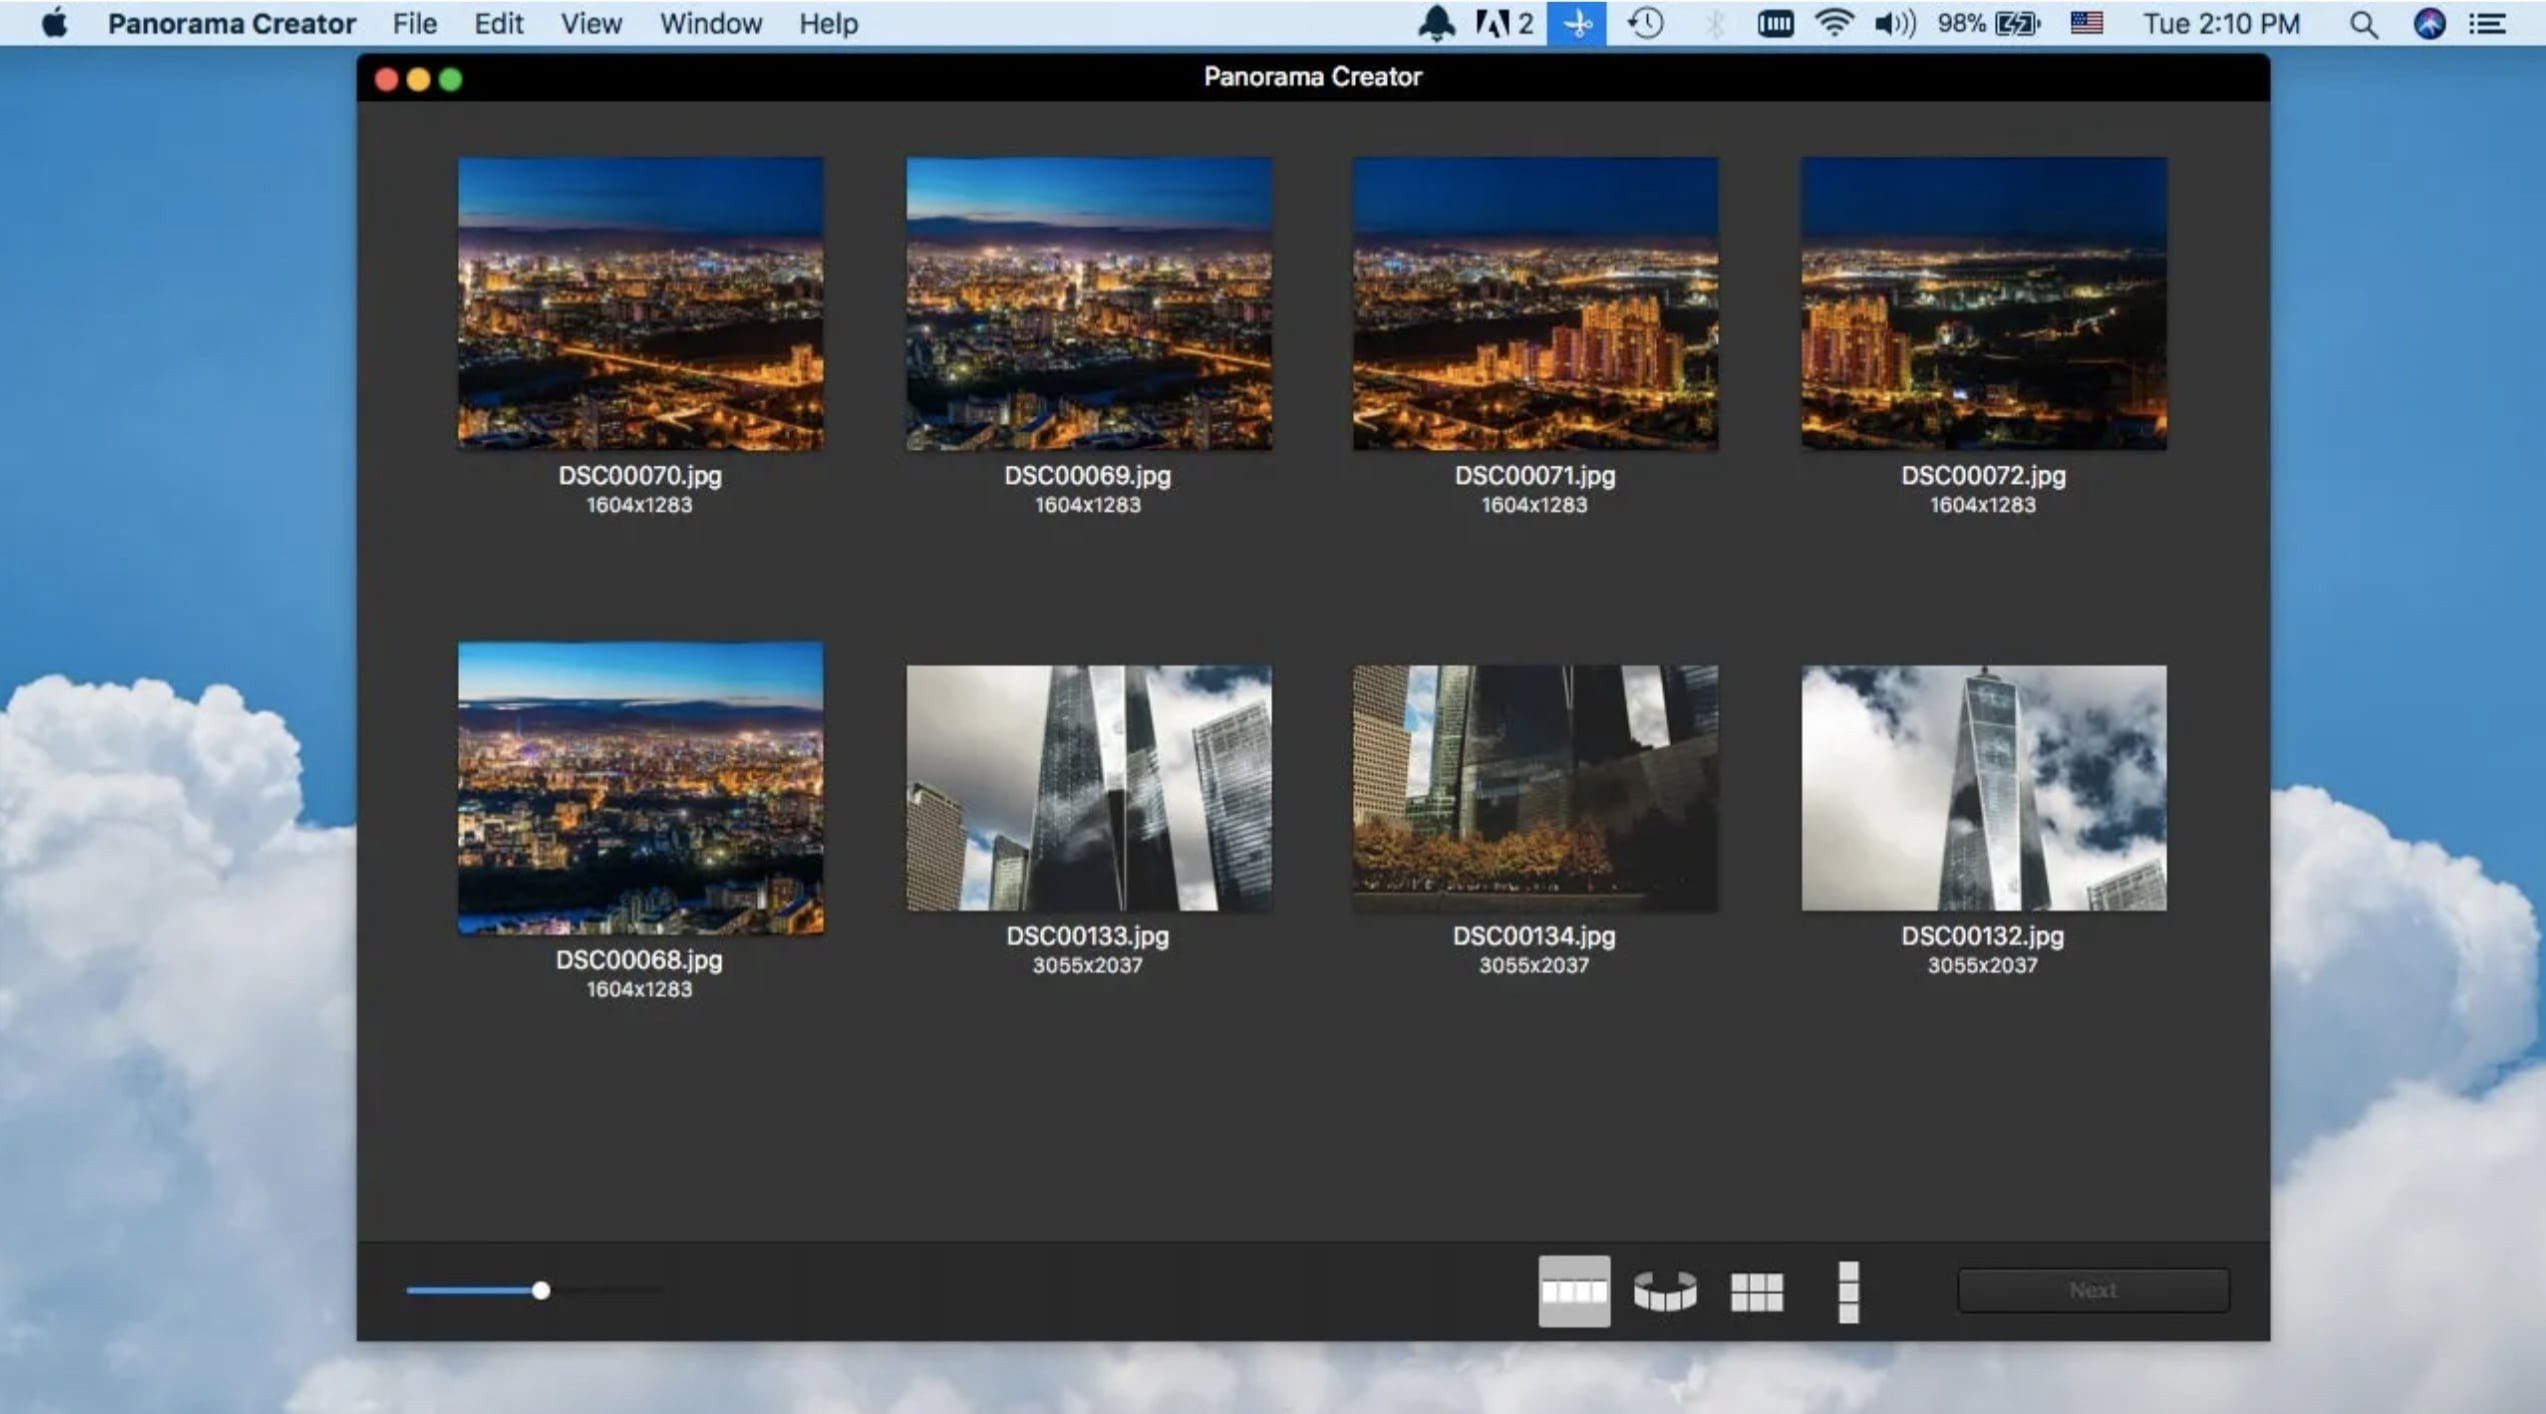2546x1414 pixels.
Task: Select the DSC00068.jpg city night thumbnail
Action: click(x=641, y=788)
